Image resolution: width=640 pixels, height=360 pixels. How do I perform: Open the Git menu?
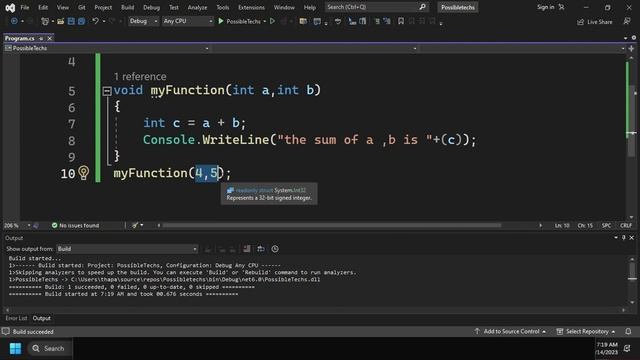(x=82, y=7)
